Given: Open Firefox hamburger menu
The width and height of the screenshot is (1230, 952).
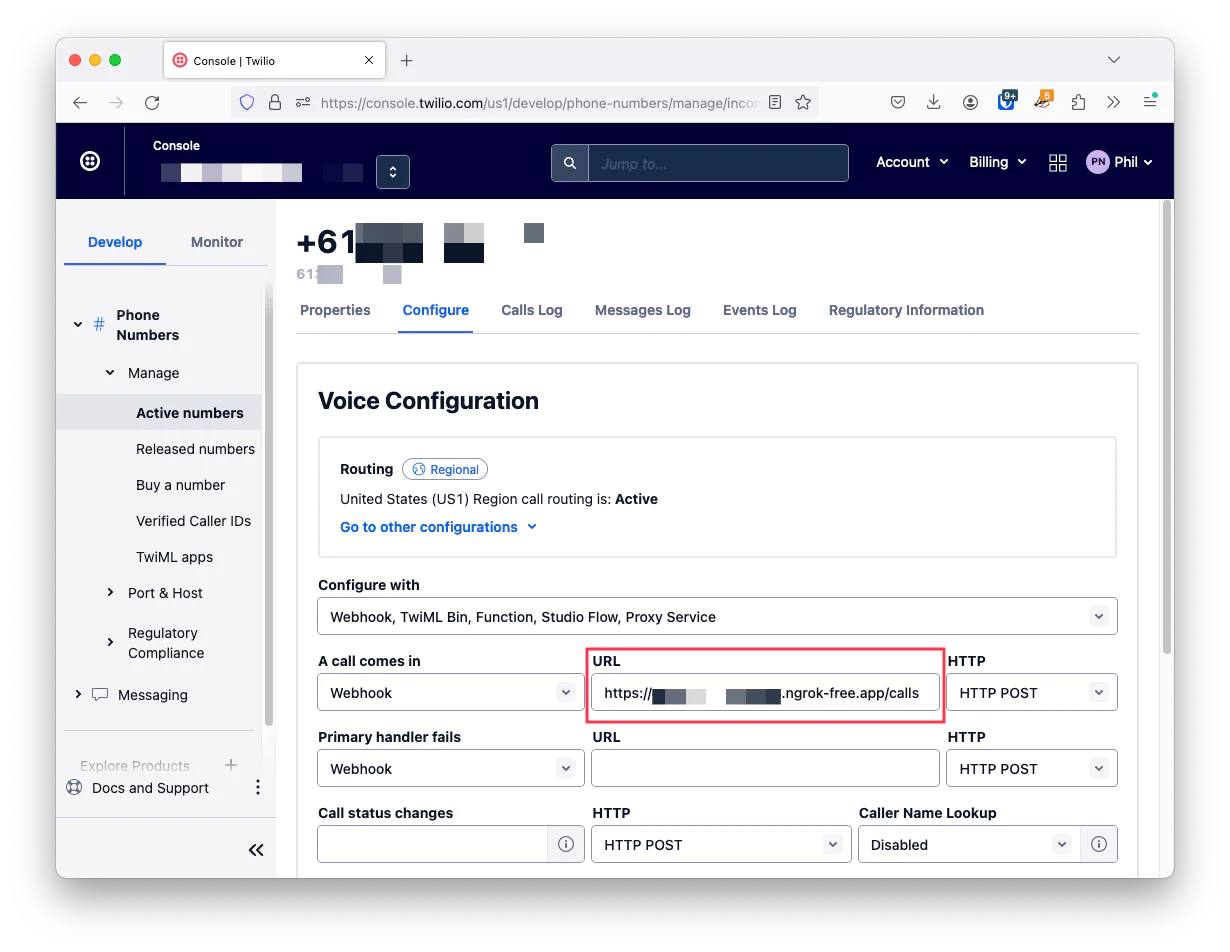Looking at the screenshot, I should tap(1150, 102).
